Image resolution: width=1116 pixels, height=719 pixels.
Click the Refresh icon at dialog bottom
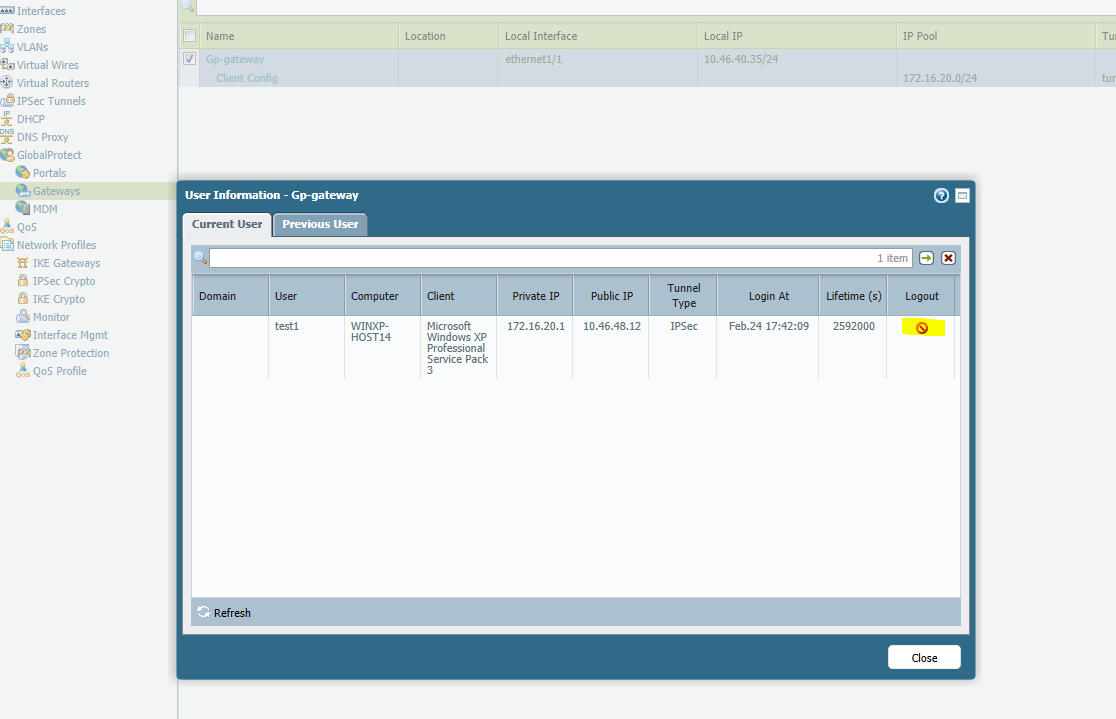point(204,612)
